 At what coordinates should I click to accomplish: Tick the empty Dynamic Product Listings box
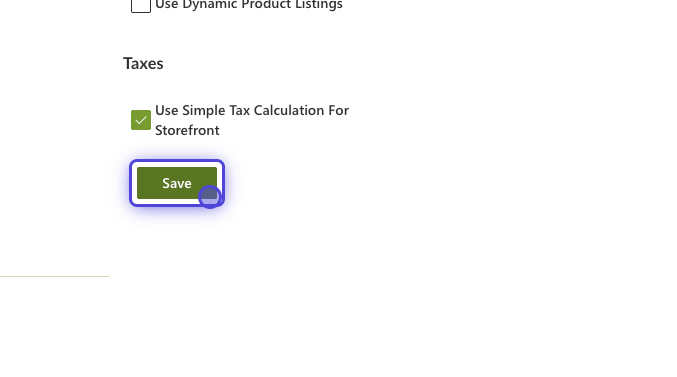(141, 5)
